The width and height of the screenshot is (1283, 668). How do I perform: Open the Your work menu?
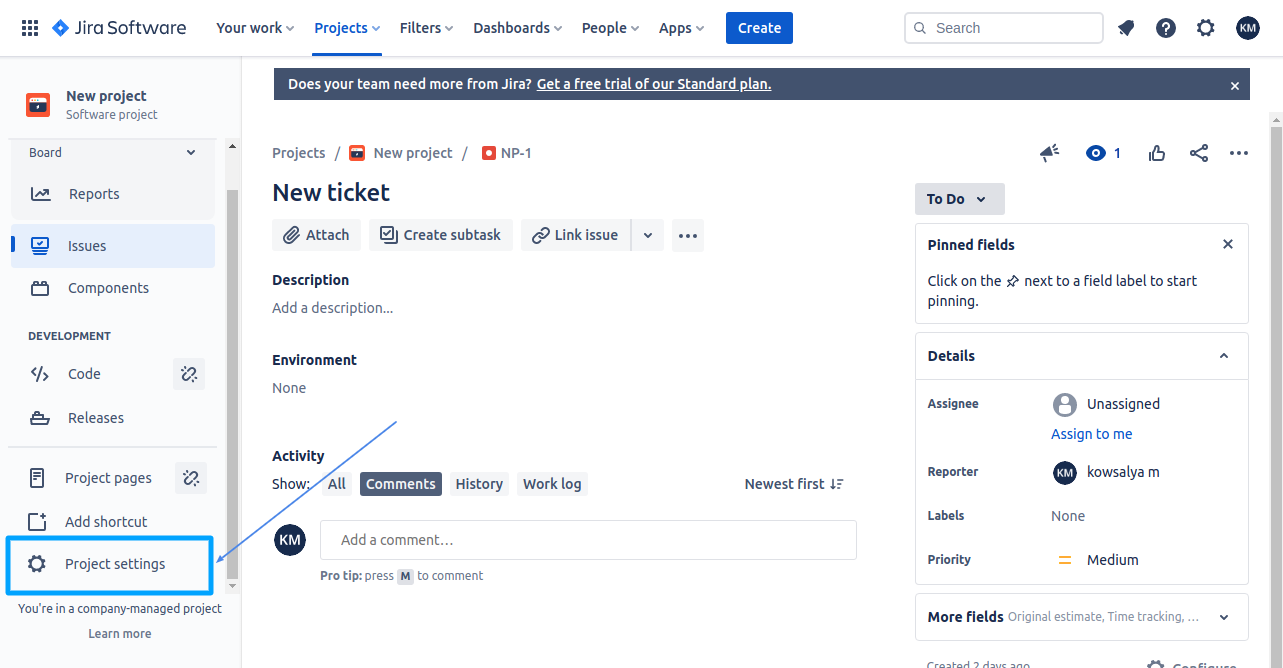[x=255, y=28]
